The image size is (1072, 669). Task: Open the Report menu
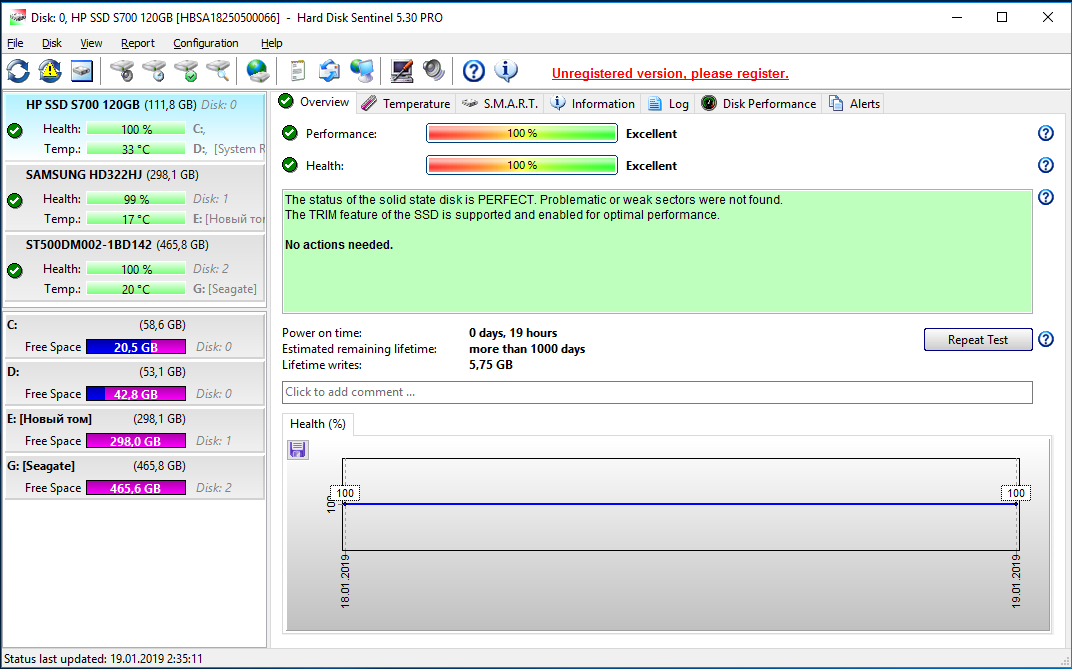(138, 43)
